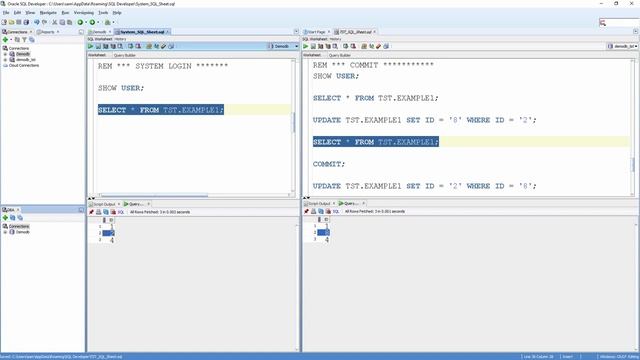
Task: Click Clear (eraser) icon in TST worksheet toolbar
Action: 378,46
